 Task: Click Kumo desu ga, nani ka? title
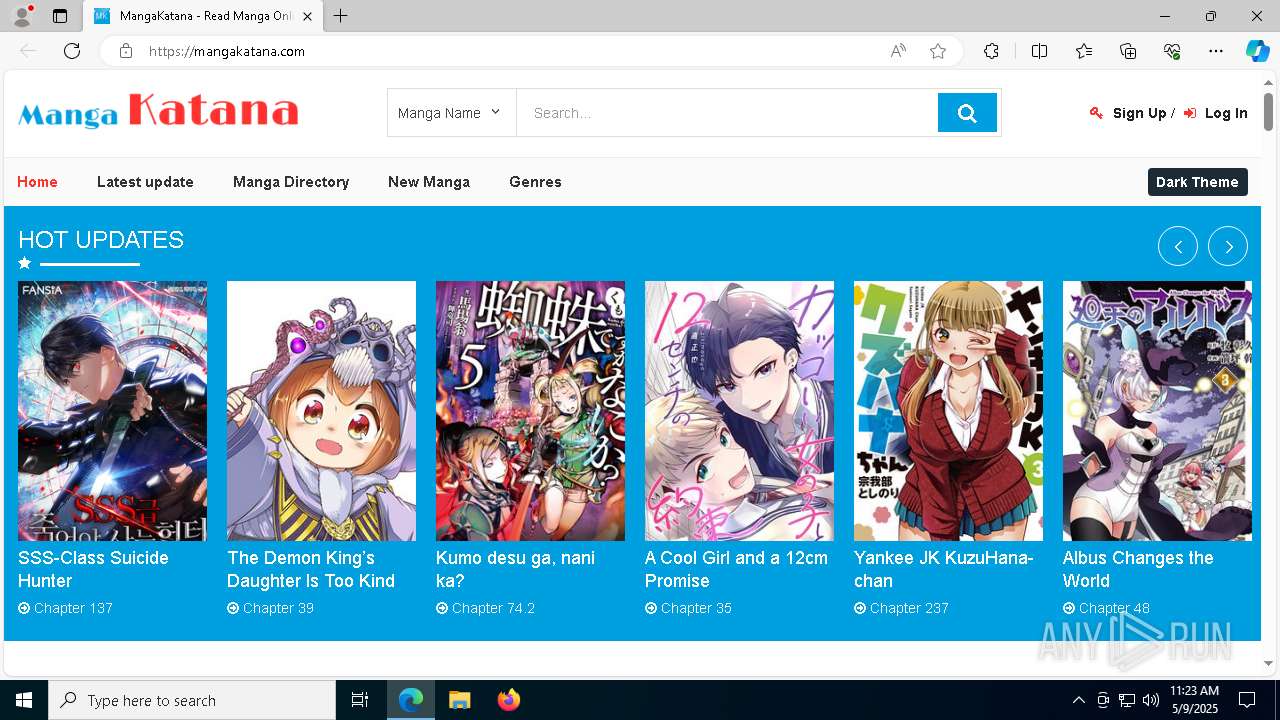pyautogui.click(x=515, y=569)
